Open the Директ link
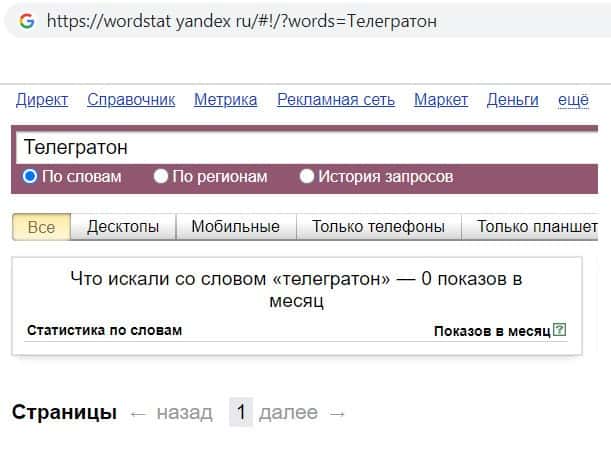 coord(42,99)
